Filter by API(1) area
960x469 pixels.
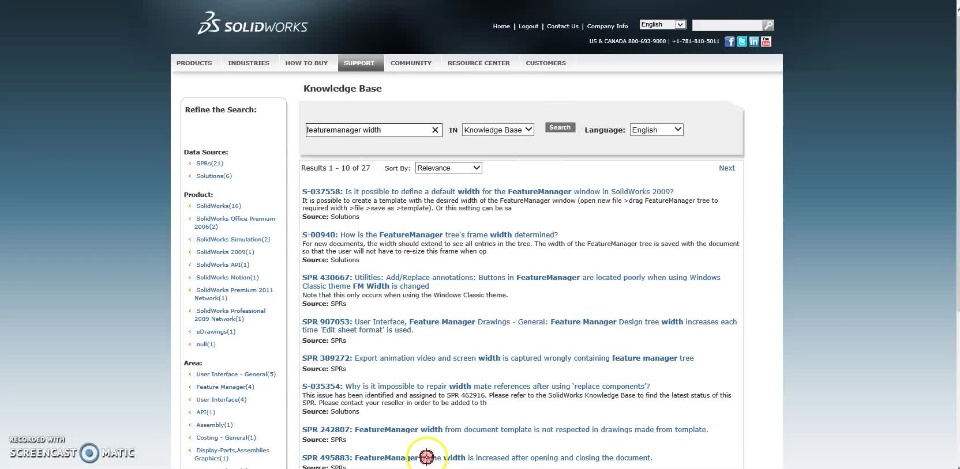(205, 412)
